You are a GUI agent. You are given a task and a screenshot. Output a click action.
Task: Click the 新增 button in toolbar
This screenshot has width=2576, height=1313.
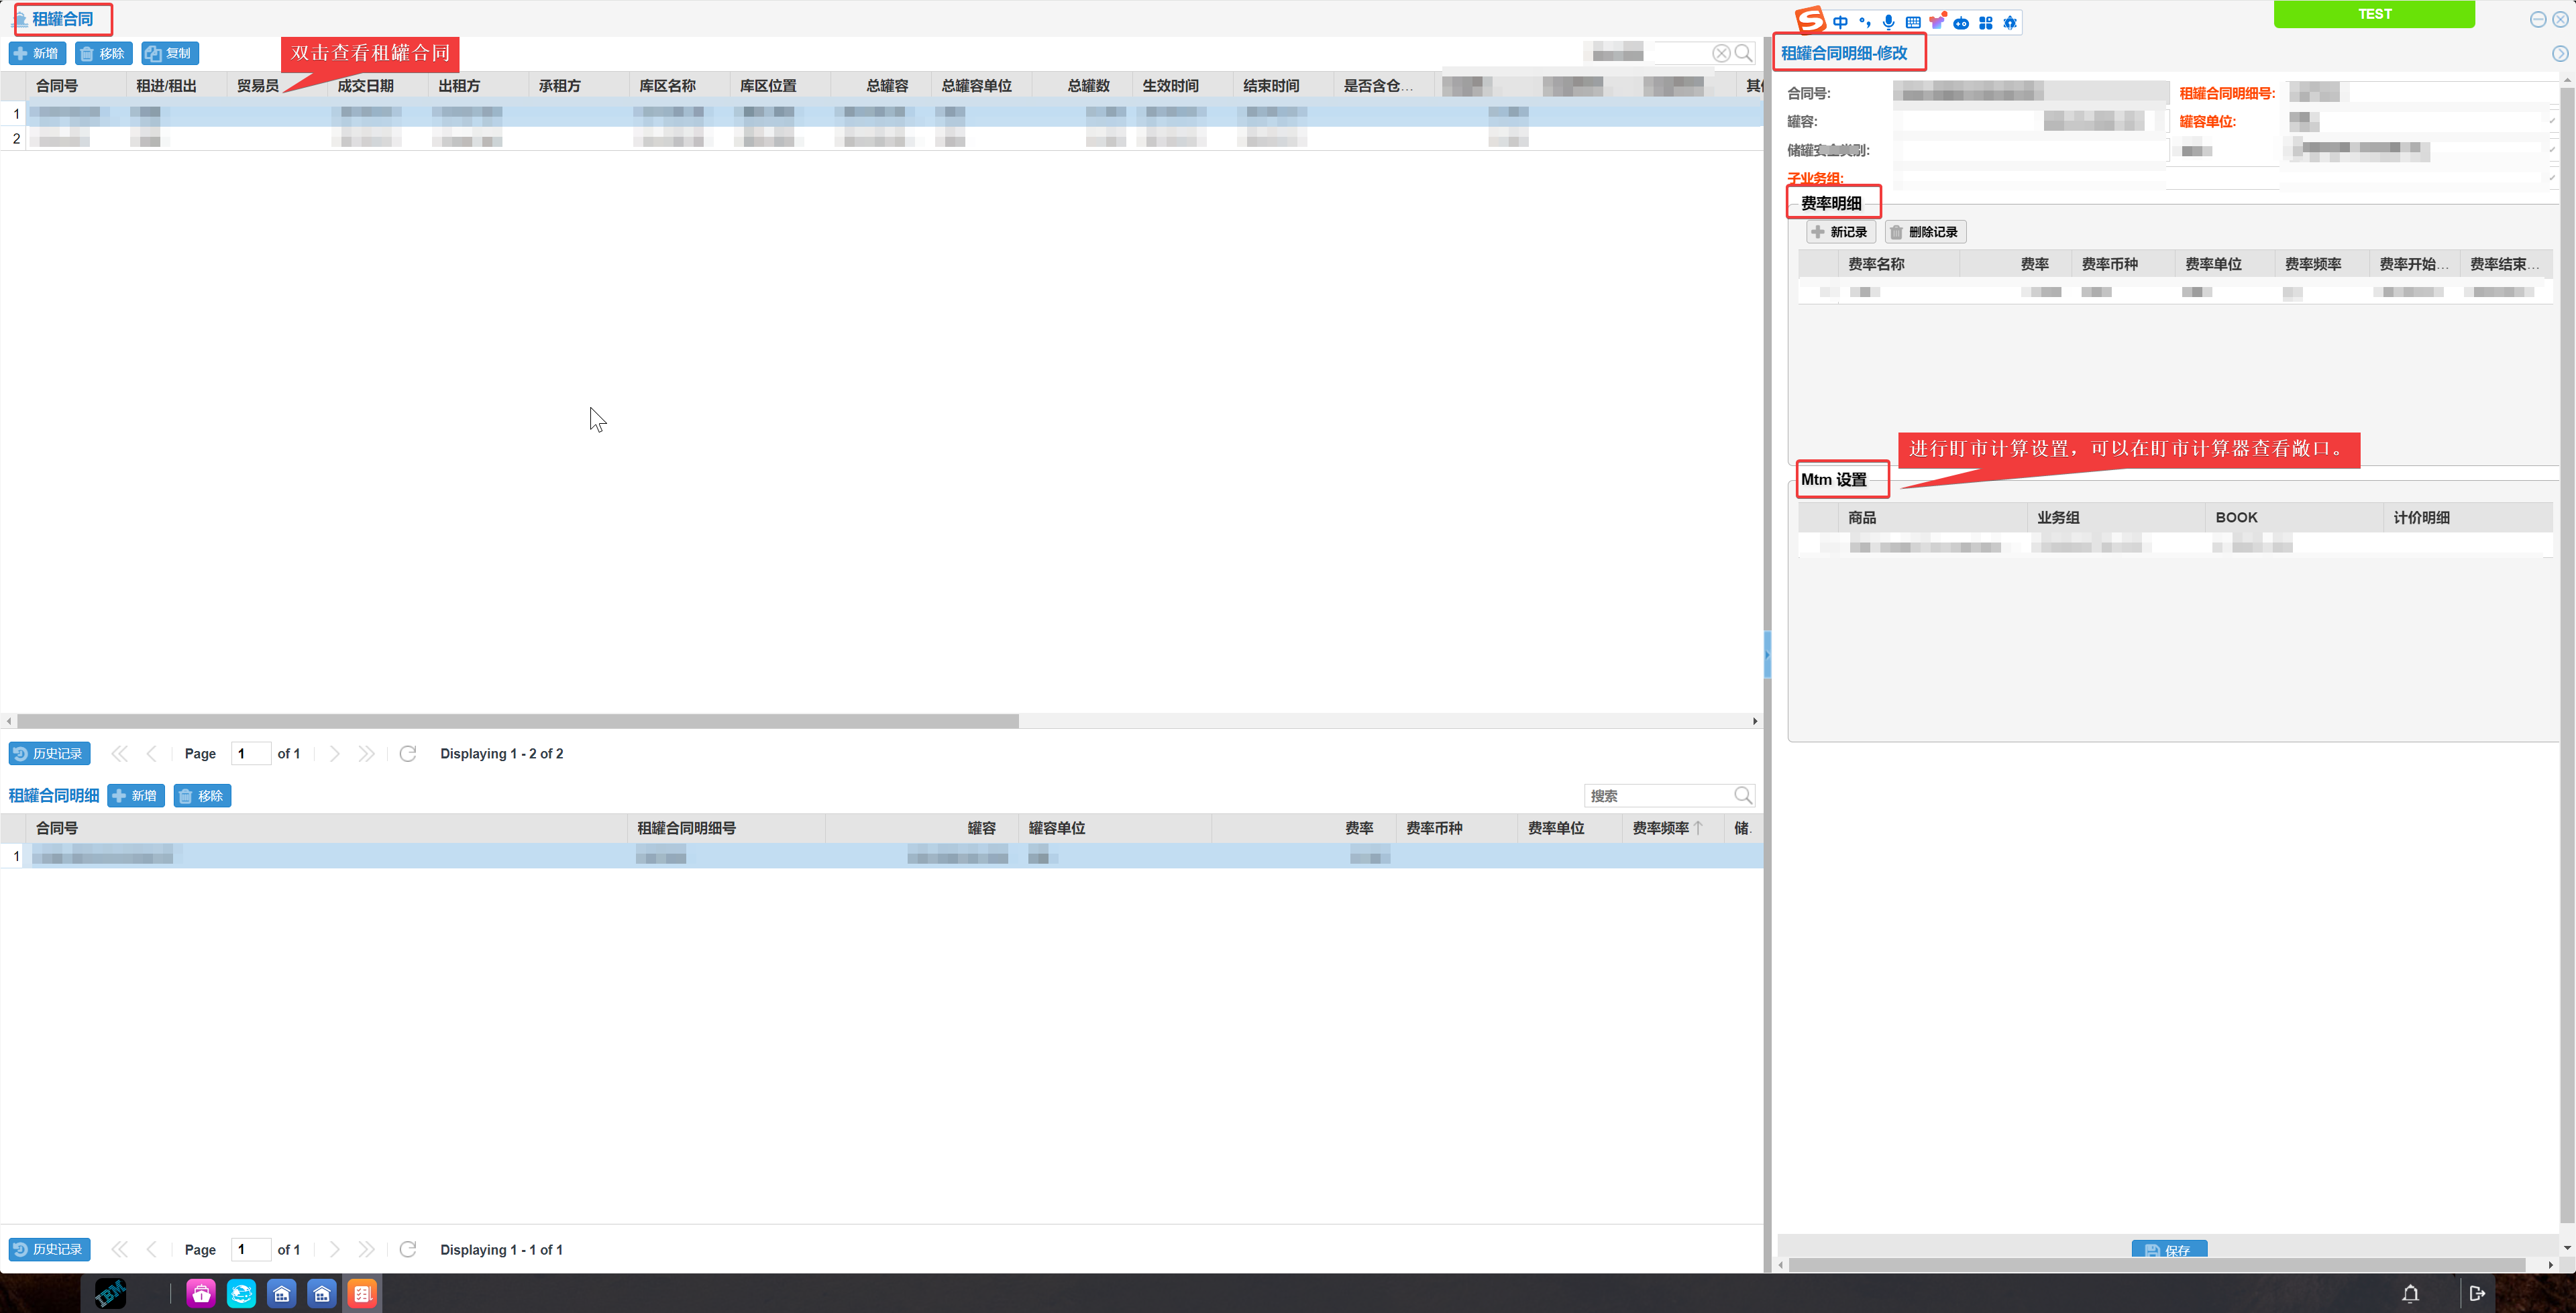pyautogui.click(x=40, y=54)
